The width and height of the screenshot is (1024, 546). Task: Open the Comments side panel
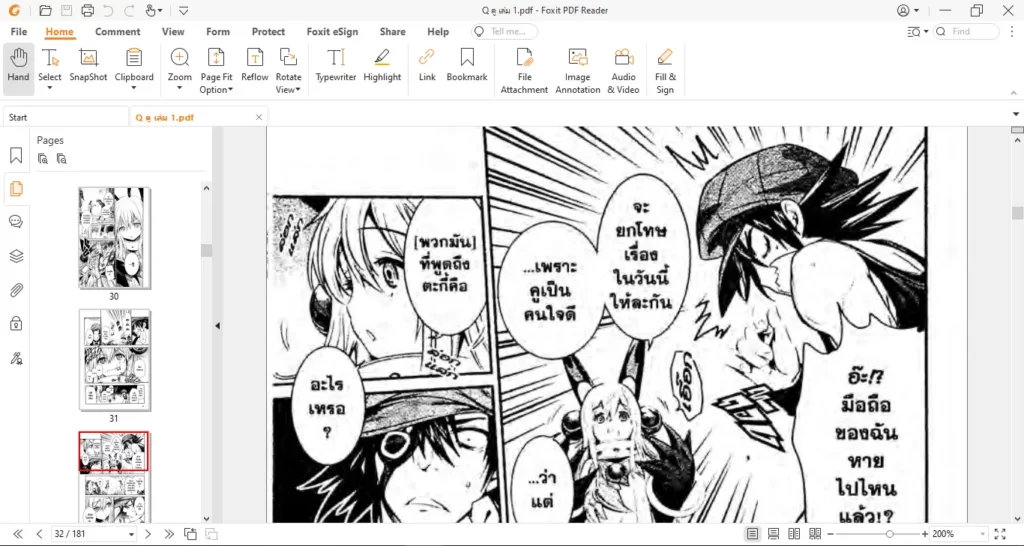[x=16, y=222]
